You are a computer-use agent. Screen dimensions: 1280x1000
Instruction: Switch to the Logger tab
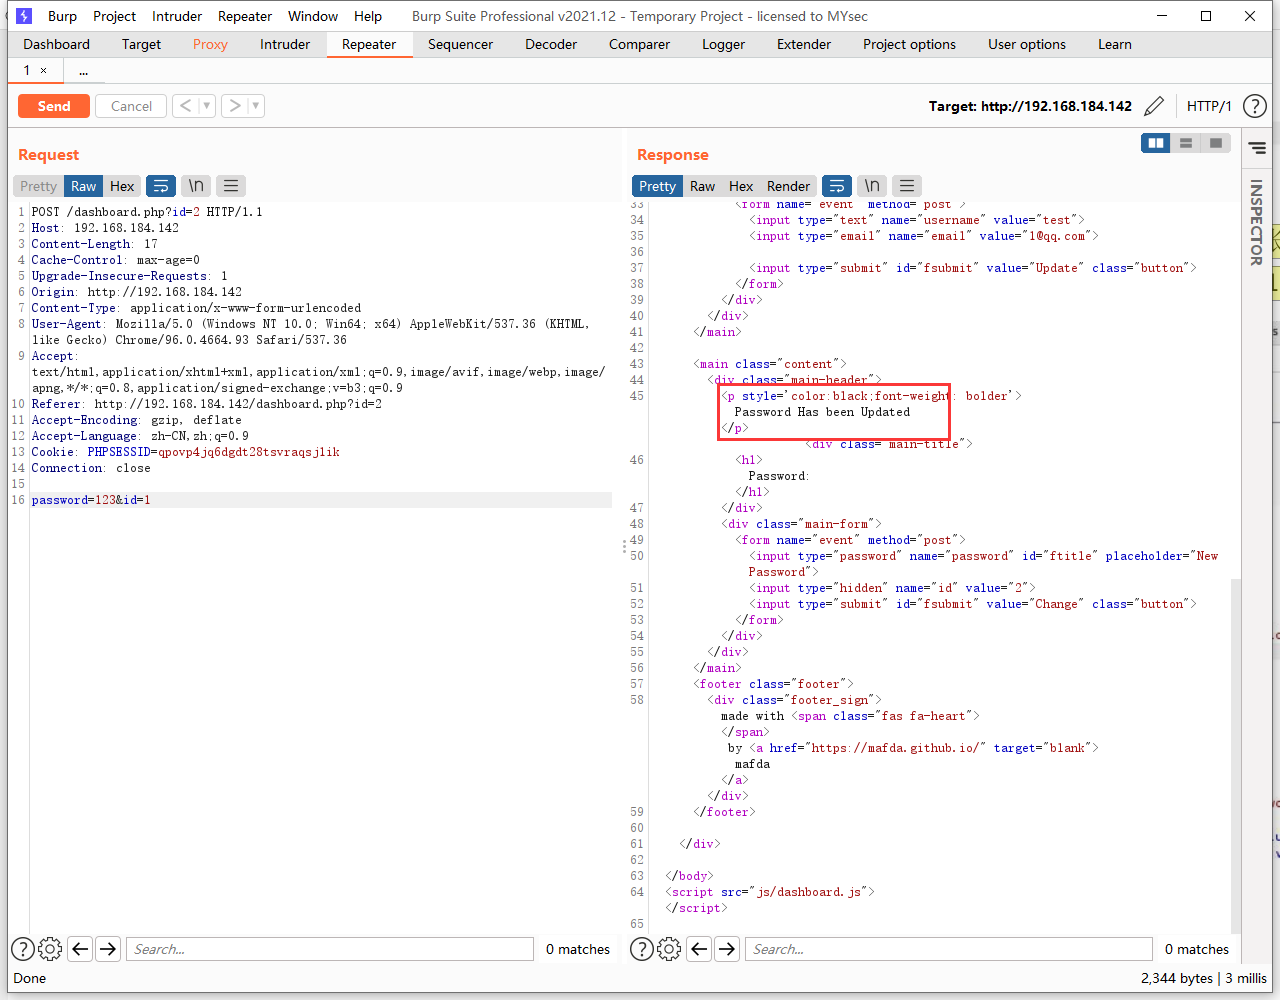(723, 44)
